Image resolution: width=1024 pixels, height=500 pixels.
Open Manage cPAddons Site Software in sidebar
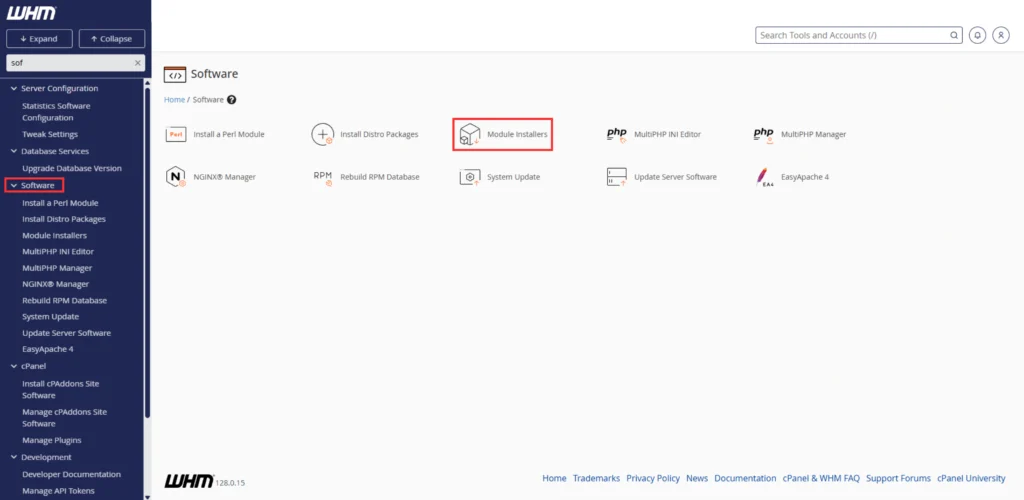pos(65,418)
